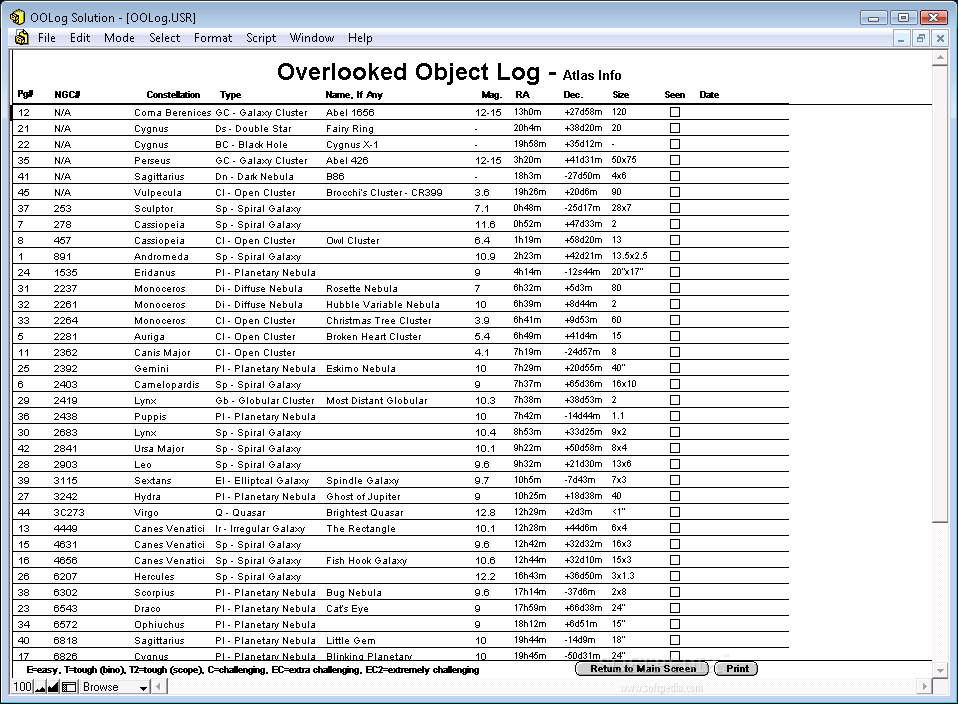Click Brocchi's Cluster - CR399 name
The image size is (958, 704).
[384, 192]
